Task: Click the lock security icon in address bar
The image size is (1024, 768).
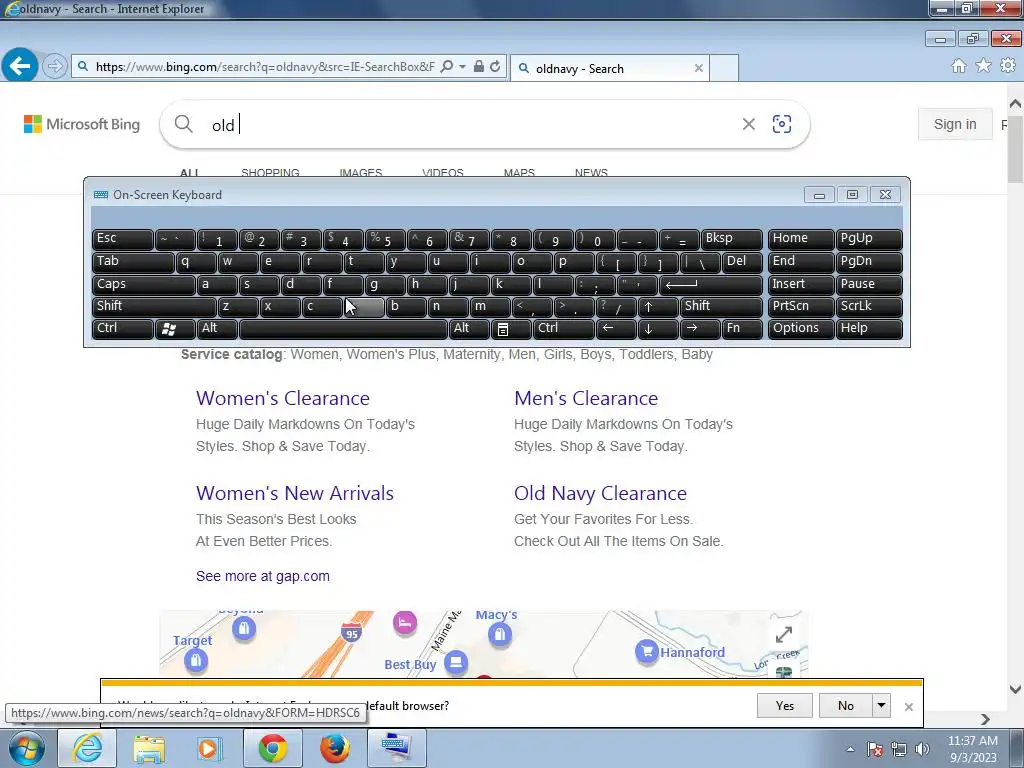Action: [479, 66]
